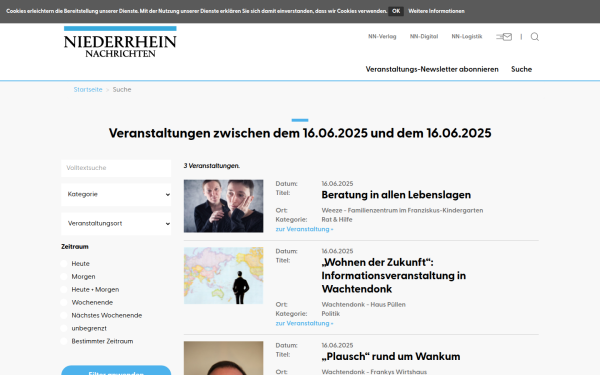The image size is (600, 375).
Task: Open the Plausch rund um Wankum thumbnail
Action: point(223,358)
